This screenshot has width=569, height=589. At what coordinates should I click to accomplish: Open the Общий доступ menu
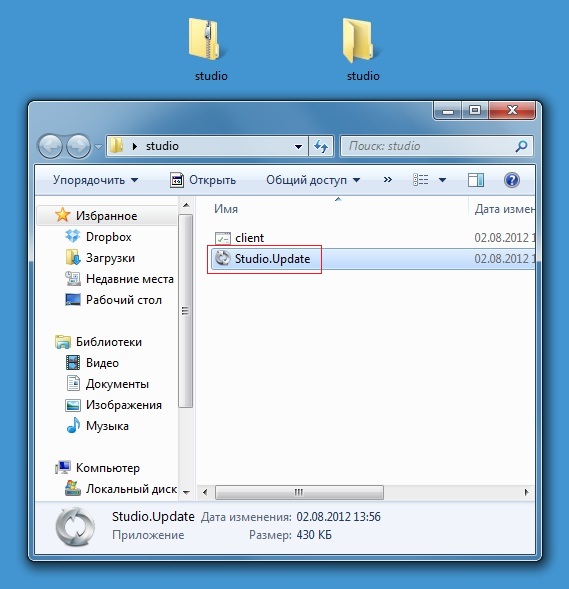(313, 180)
